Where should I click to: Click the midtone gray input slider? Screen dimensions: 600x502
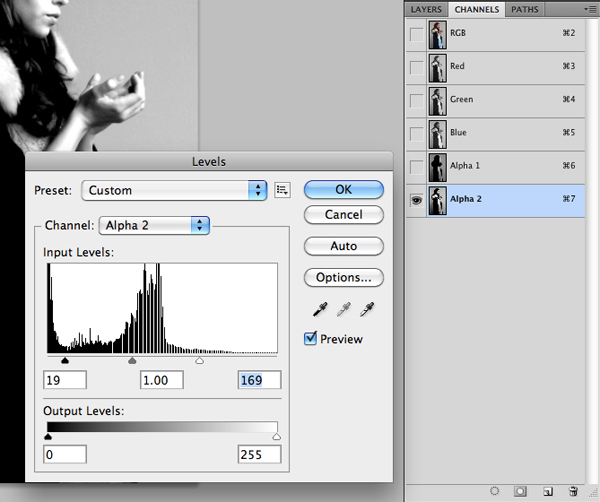pos(132,361)
